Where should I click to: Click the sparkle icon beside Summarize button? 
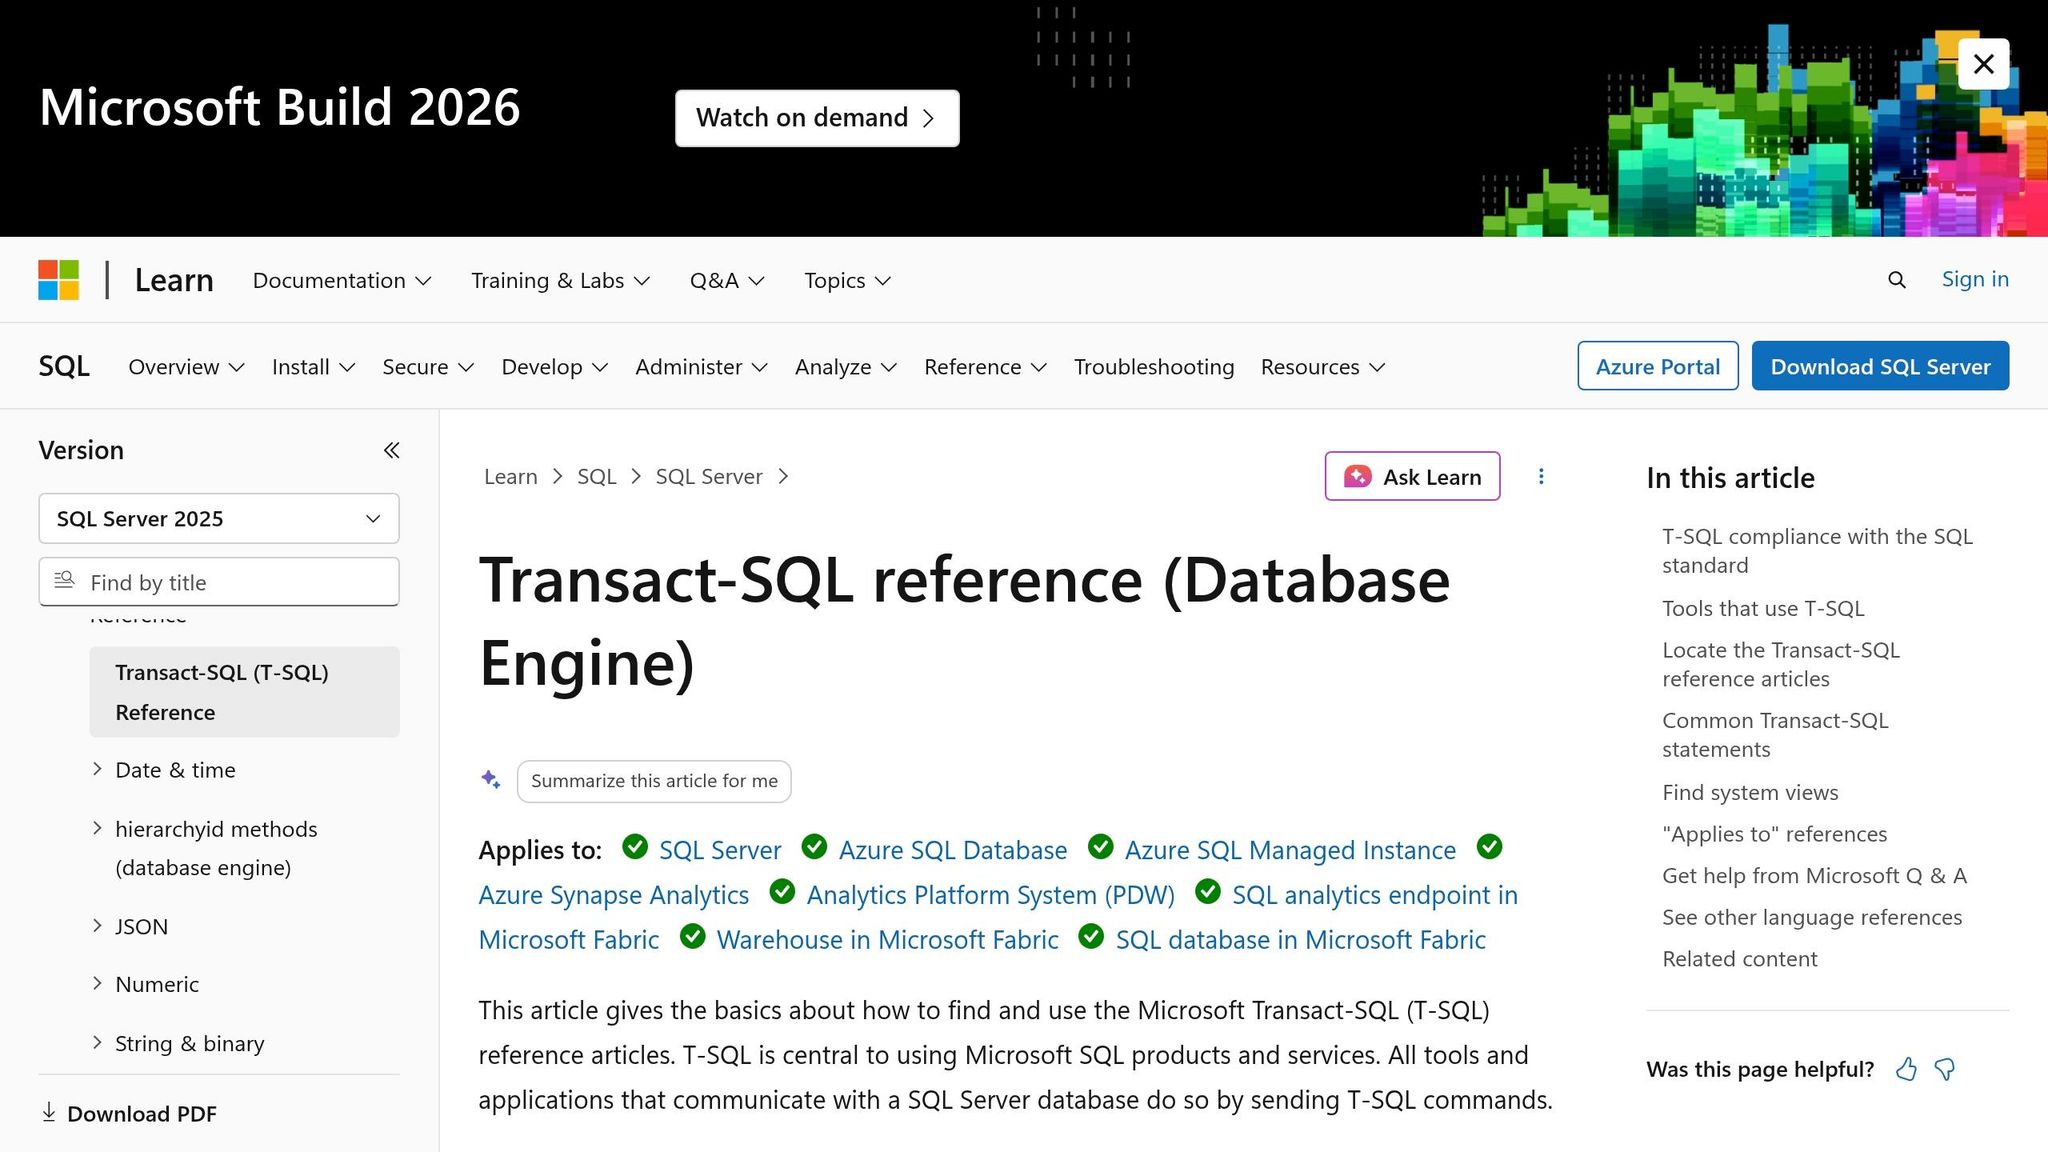(x=490, y=780)
